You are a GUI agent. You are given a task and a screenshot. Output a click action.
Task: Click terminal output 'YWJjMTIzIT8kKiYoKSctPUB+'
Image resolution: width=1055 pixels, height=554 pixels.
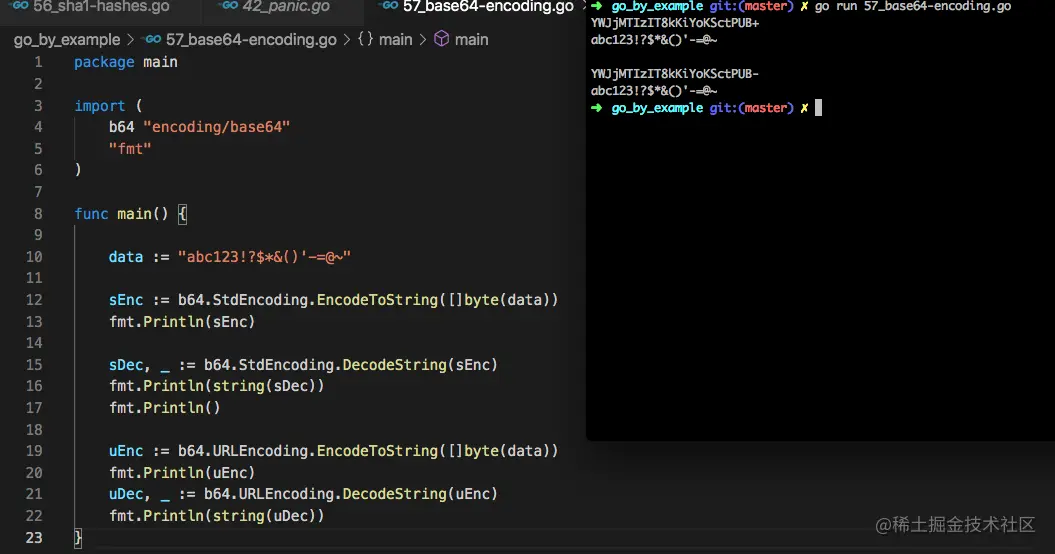pos(675,24)
